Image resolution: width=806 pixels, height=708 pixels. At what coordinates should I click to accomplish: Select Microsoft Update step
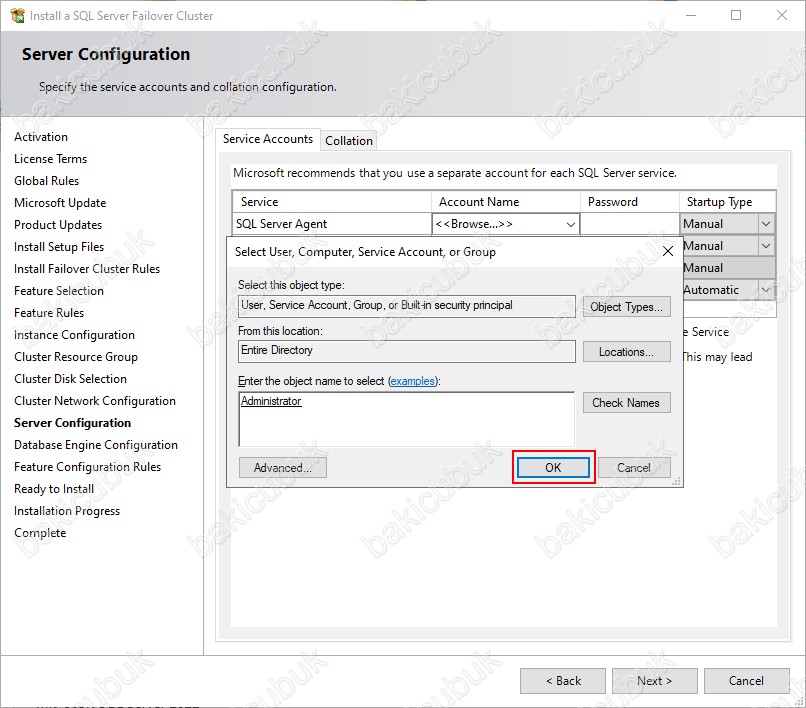click(x=60, y=203)
